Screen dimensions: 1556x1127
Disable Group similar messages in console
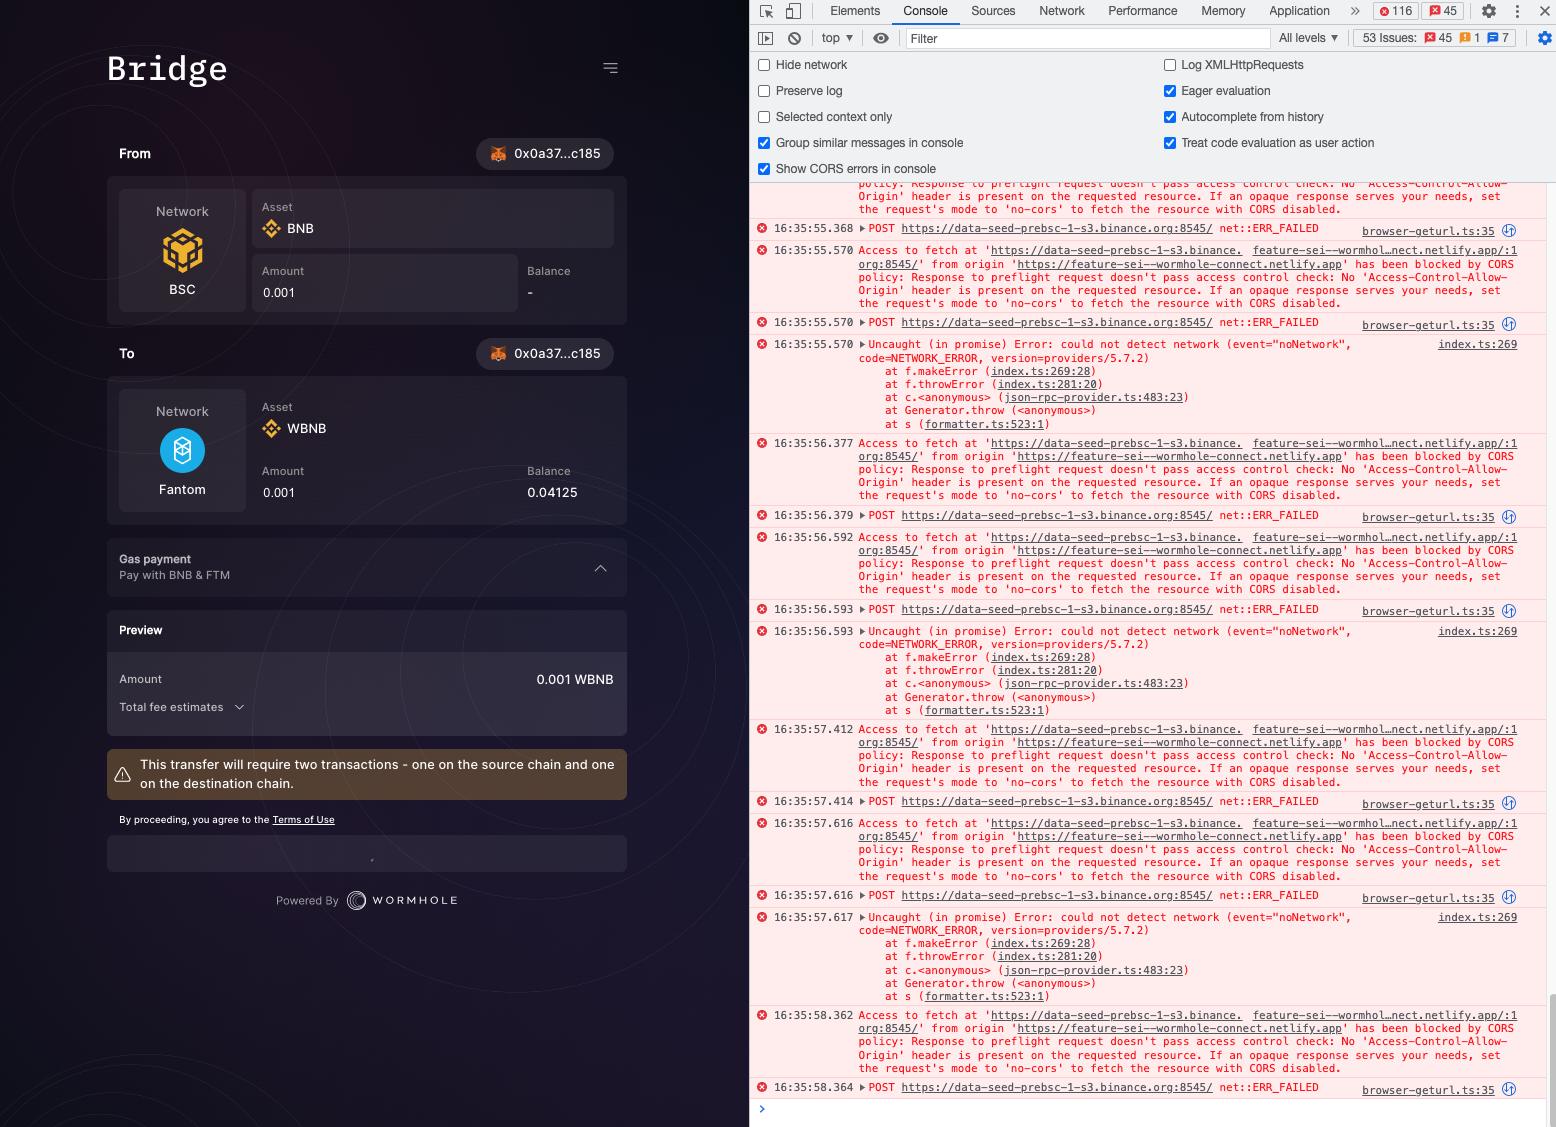pyautogui.click(x=764, y=142)
